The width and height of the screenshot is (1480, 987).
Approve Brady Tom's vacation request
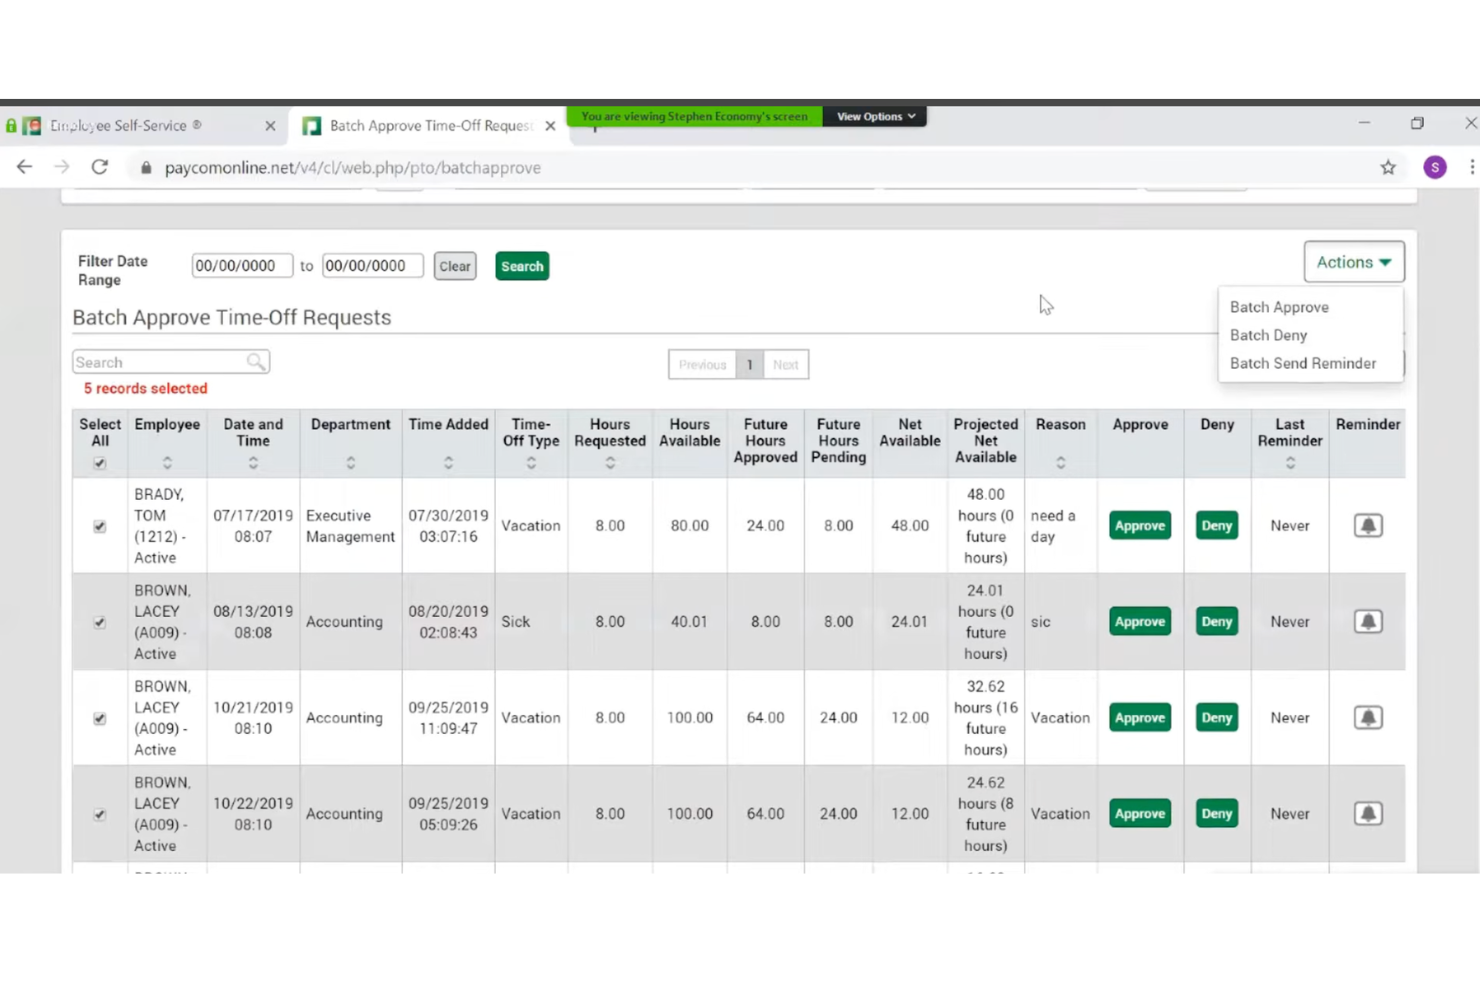[1140, 525]
